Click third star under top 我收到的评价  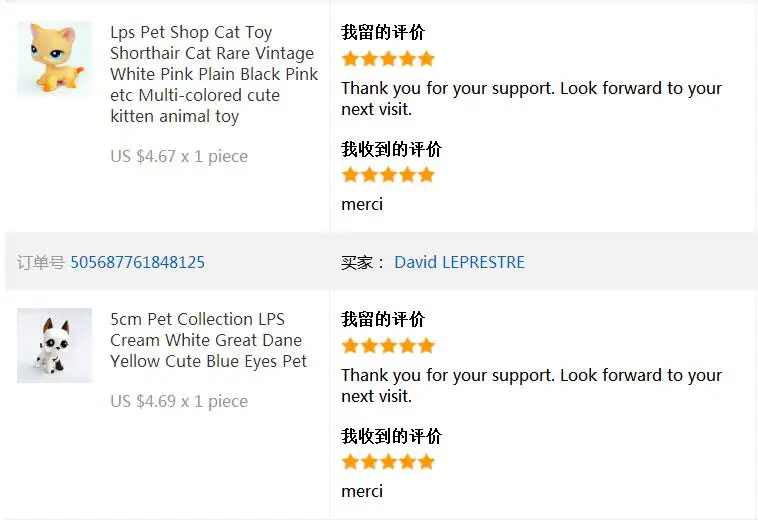pos(388,175)
